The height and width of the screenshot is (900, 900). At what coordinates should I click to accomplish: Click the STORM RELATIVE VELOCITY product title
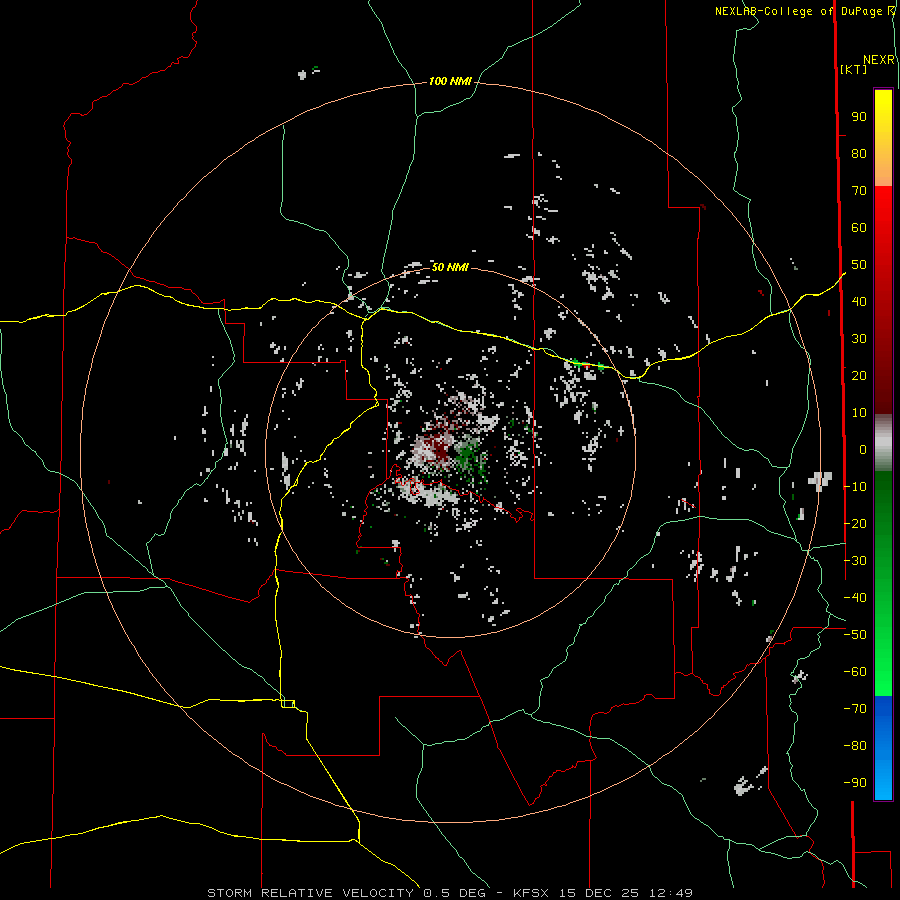tap(313, 893)
